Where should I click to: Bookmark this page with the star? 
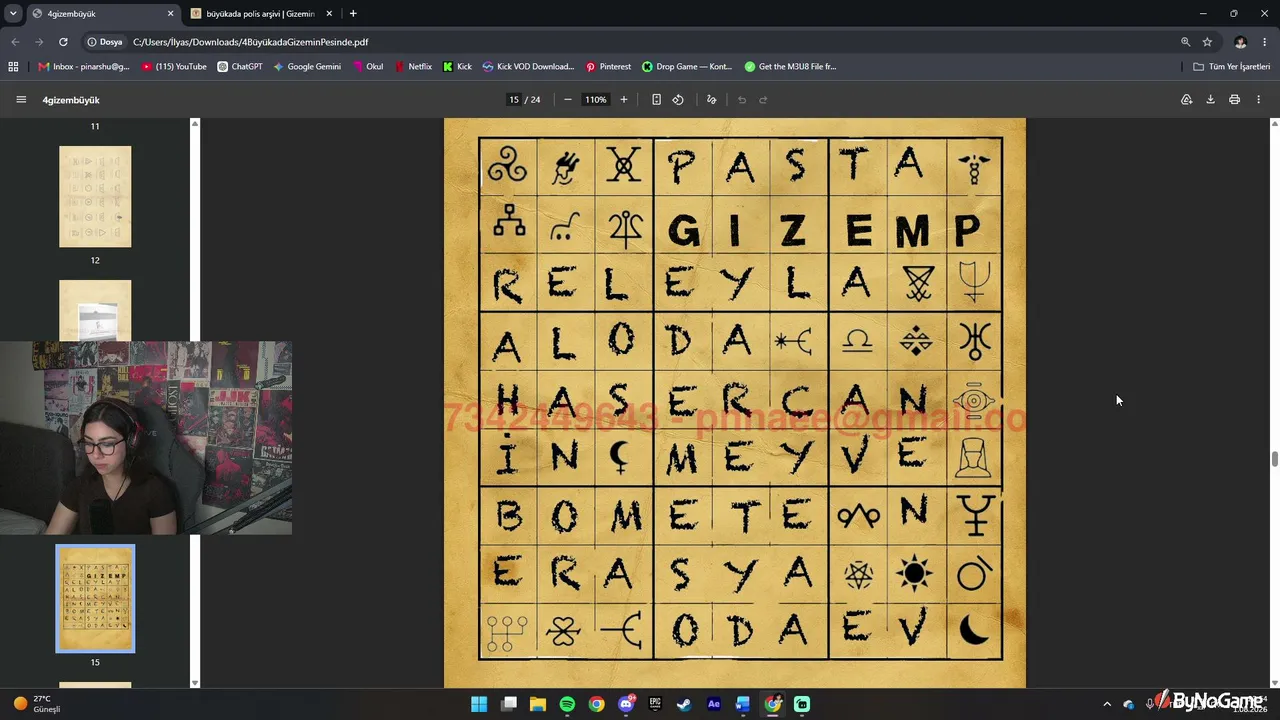pos(1207,42)
